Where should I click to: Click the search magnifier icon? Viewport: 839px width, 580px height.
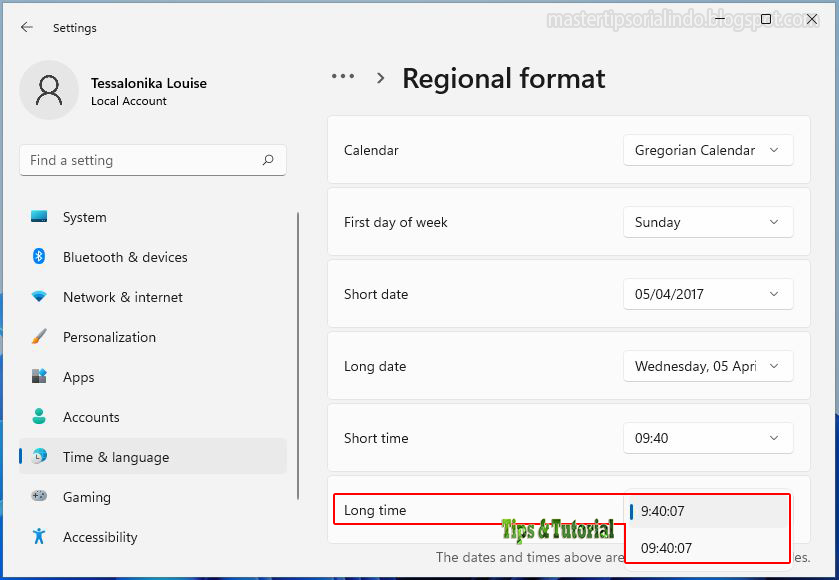(x=269, y=160)
